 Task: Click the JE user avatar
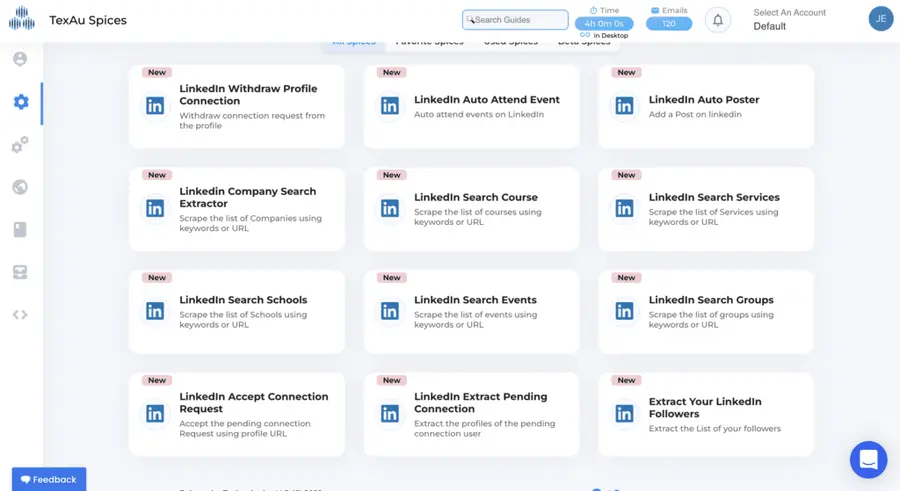tap(880, 19)
